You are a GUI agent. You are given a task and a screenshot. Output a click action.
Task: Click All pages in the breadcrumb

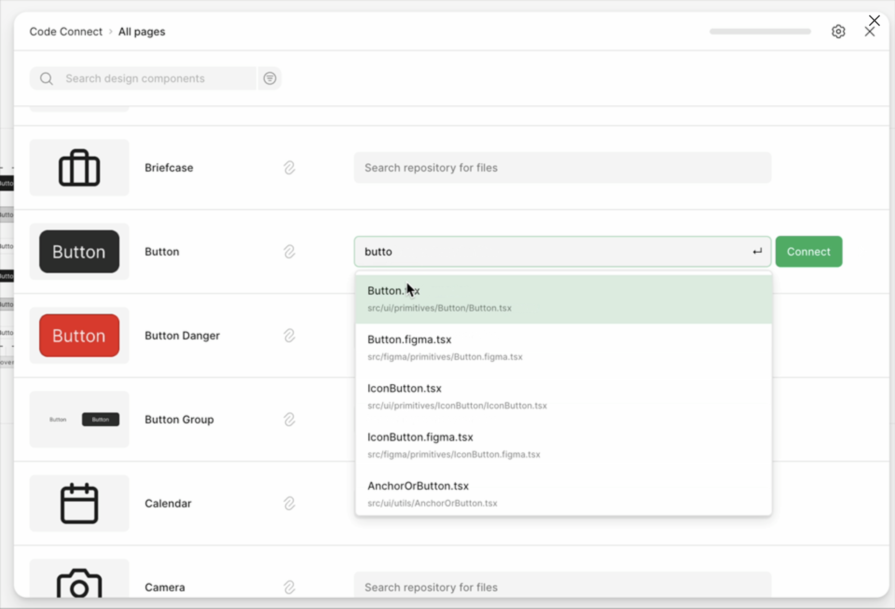139,31
